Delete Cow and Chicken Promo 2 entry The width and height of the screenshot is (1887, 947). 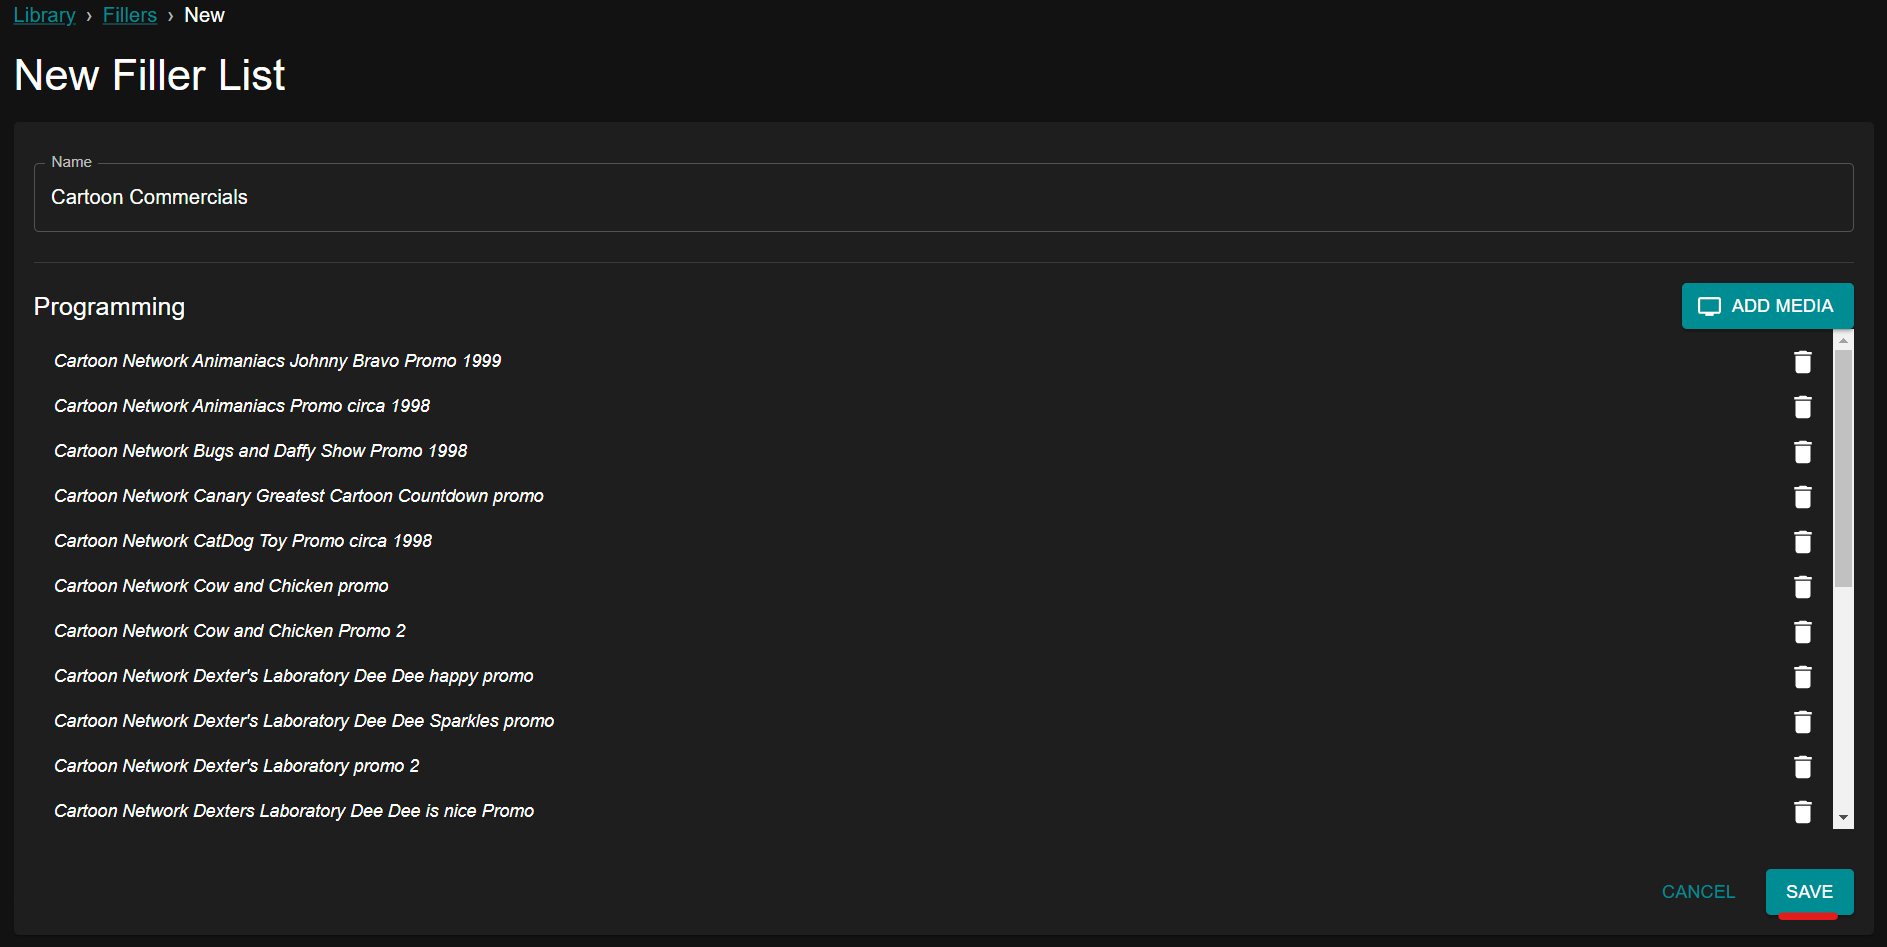[x=1802, y=632]
